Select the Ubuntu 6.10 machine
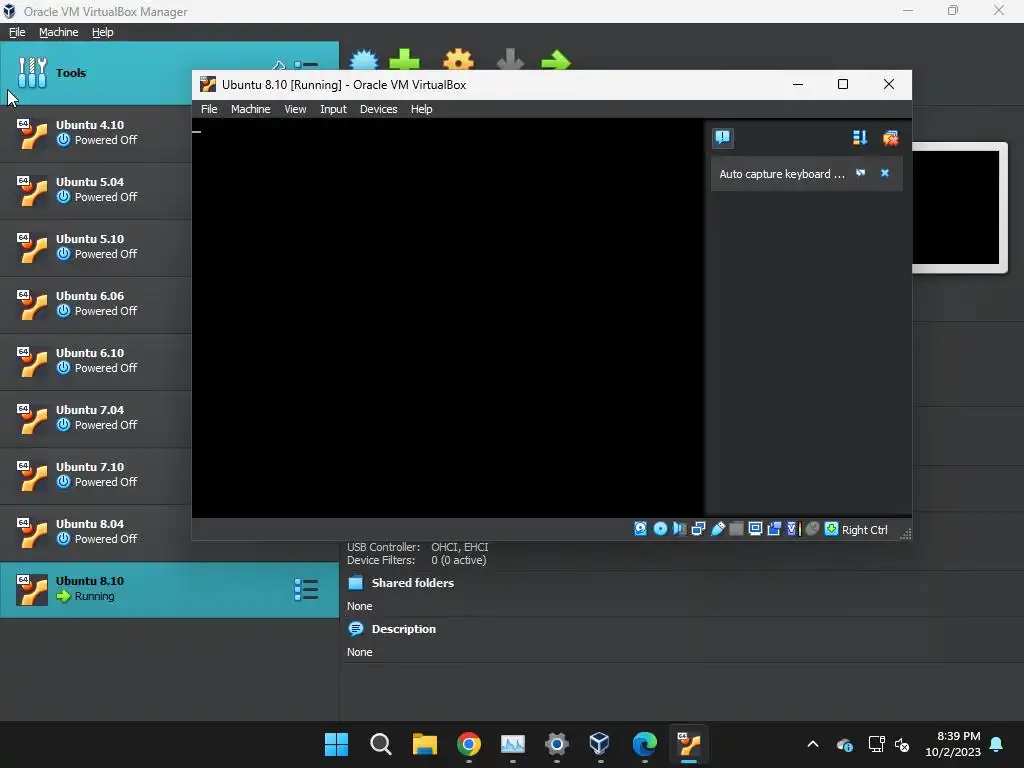The width and height of the screenshot is (1024, 768). 96,360
